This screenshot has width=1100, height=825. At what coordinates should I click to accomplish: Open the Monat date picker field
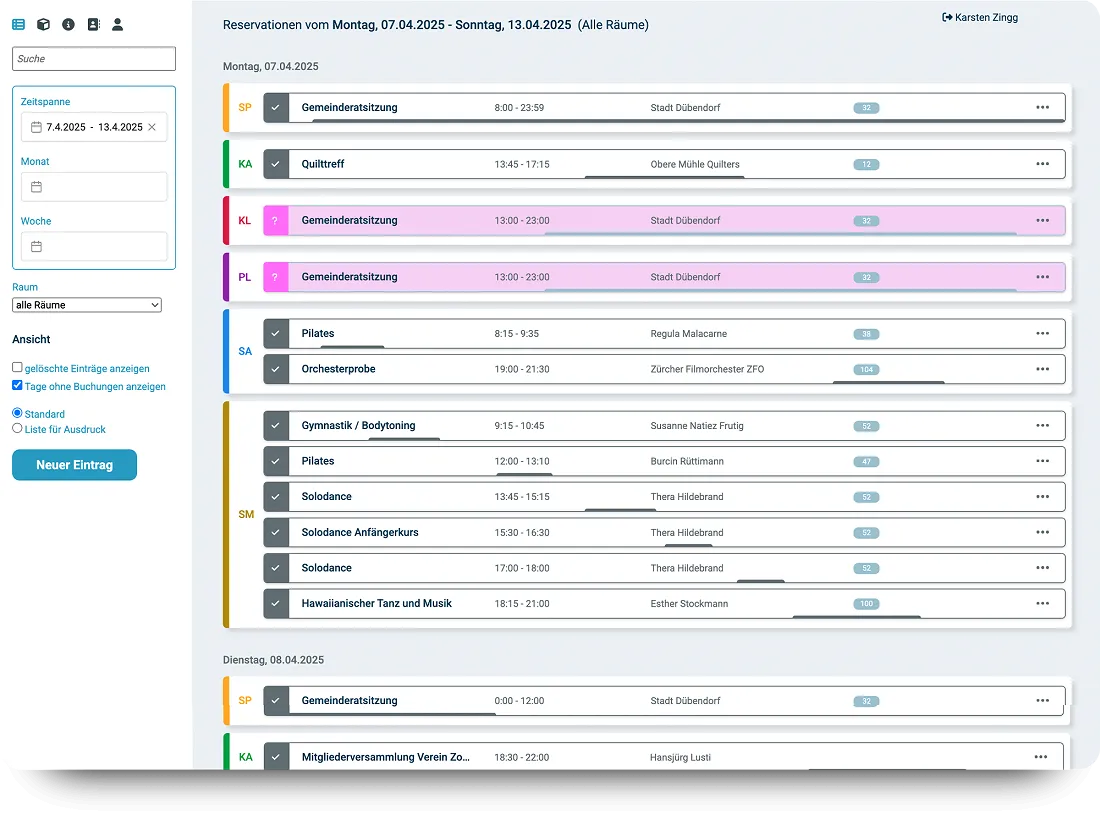tap(94, 187)
